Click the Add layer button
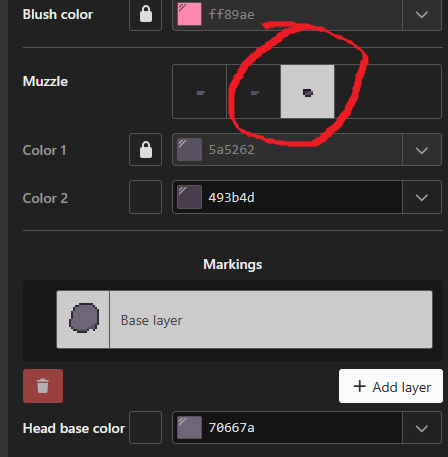This screenshot has width=448, height=457. coord(391,386)
